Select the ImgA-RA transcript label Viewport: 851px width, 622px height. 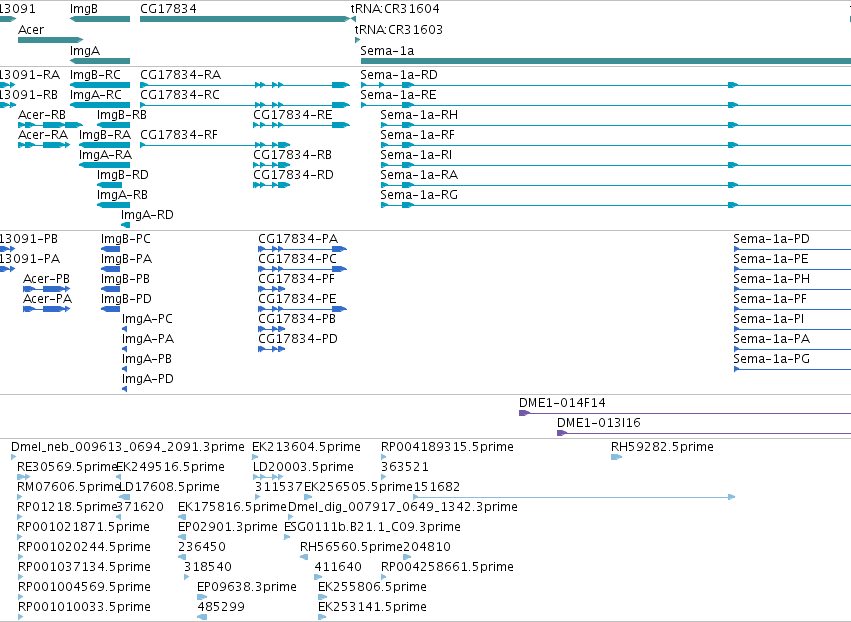click(x=105, y=155)
